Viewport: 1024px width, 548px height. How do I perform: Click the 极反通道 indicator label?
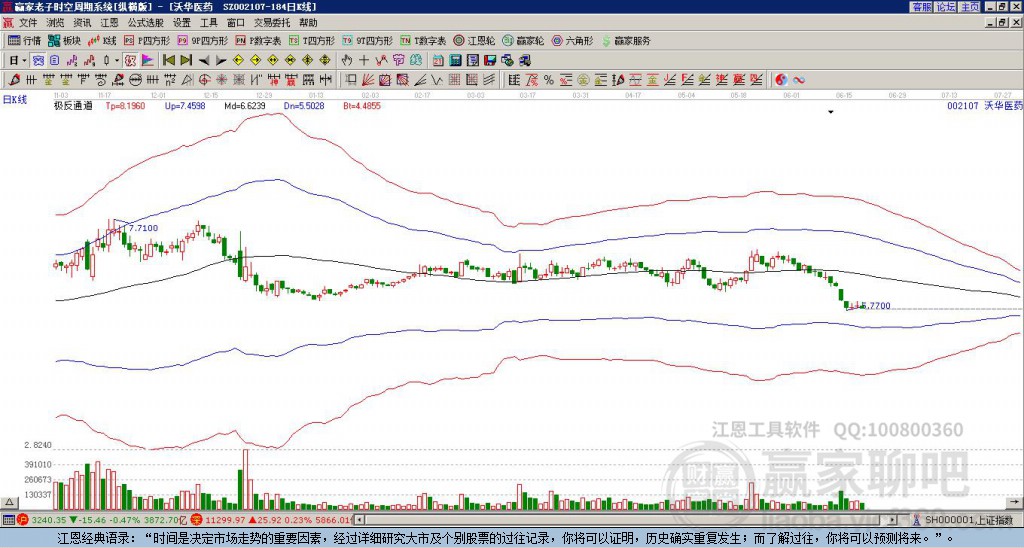(73, 105)
